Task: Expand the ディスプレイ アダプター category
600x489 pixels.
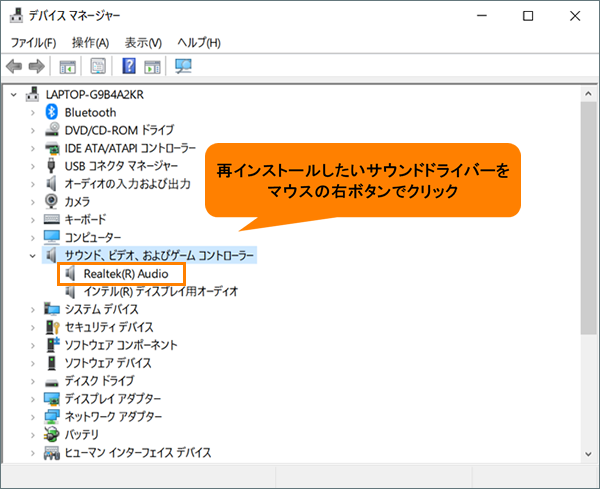Action: 33,399
